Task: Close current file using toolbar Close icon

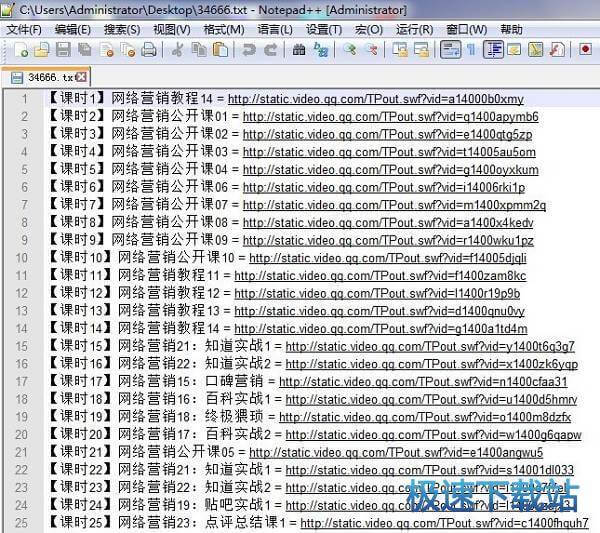Action: tap(106, 50)
